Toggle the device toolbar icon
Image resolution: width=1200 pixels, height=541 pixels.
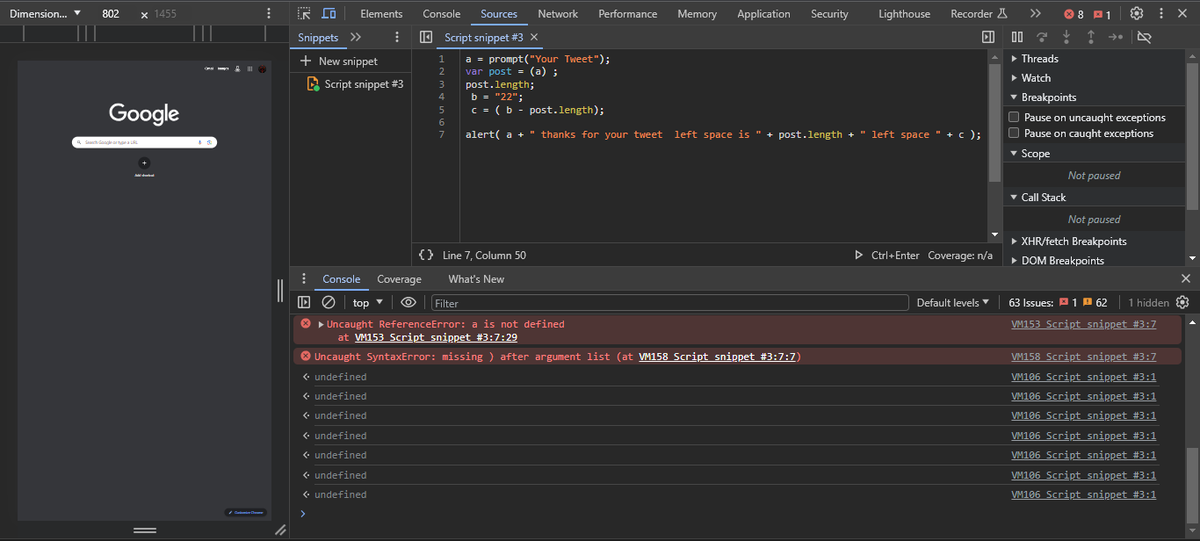328,14
